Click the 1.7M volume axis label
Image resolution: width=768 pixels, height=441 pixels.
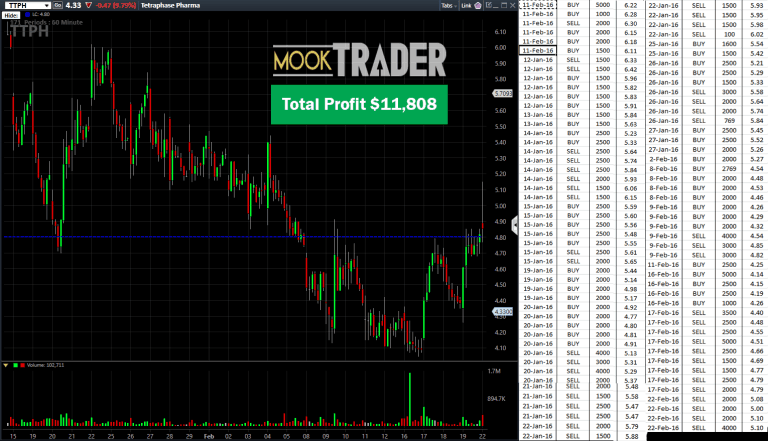494,371
